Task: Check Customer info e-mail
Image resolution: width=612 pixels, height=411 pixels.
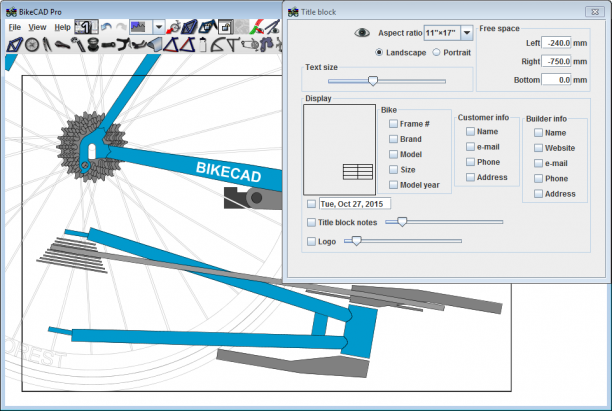Action: (470, 147)
